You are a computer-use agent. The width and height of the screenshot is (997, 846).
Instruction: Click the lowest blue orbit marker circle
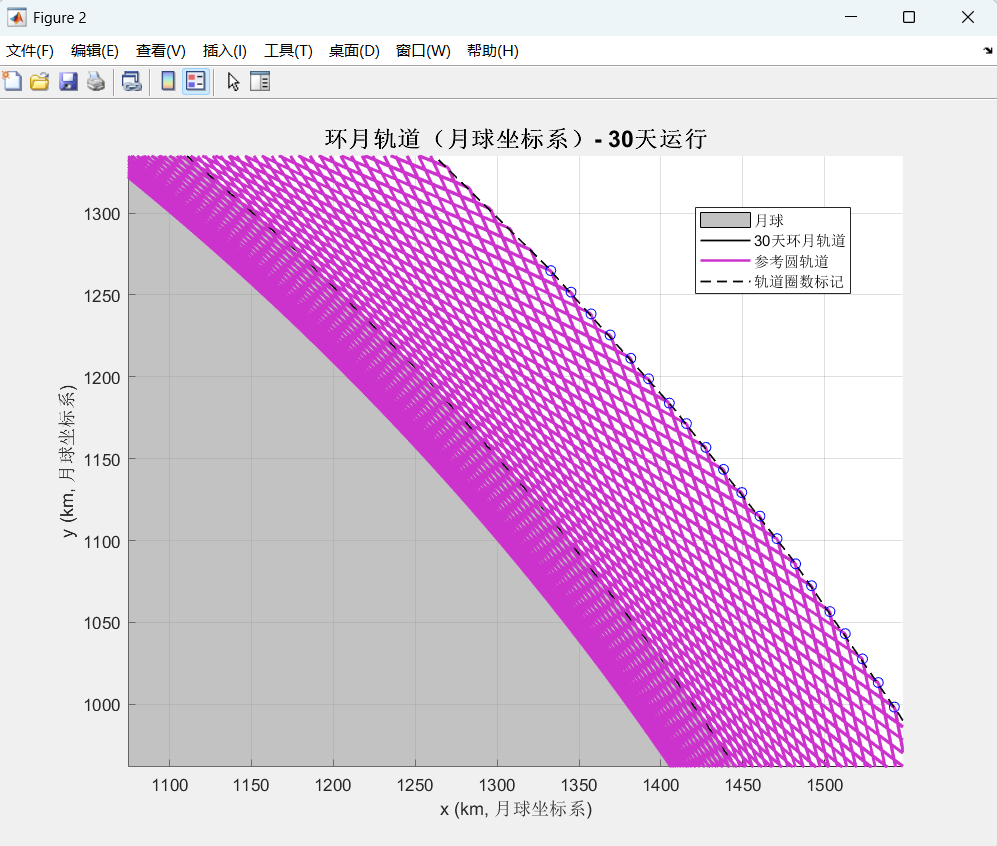click(894, 707)
